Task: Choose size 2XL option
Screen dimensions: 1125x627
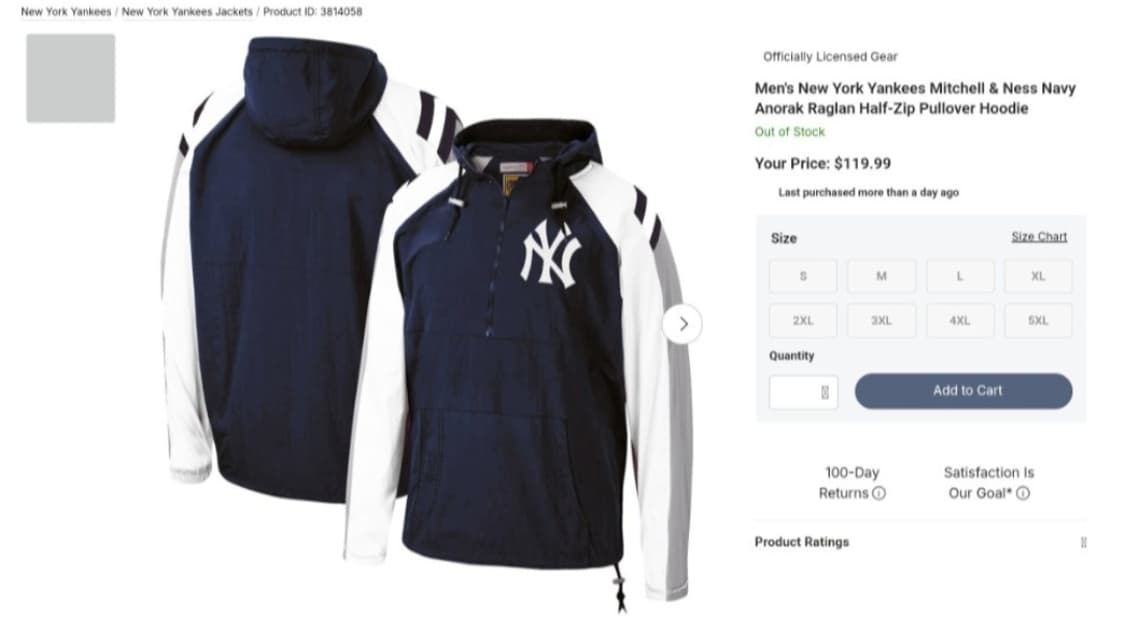Action: [803, 321]
